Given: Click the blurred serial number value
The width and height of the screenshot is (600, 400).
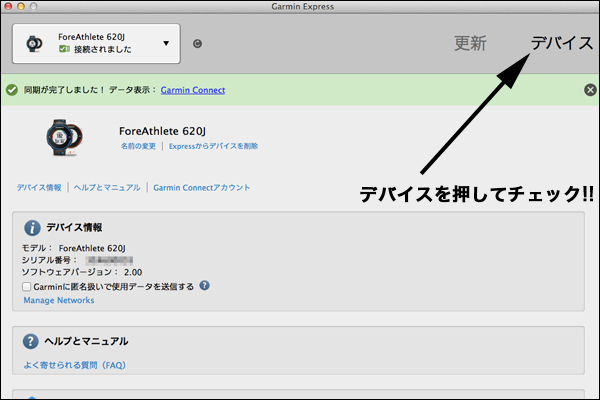Looking at the screenshot, I should pos(109,260).
